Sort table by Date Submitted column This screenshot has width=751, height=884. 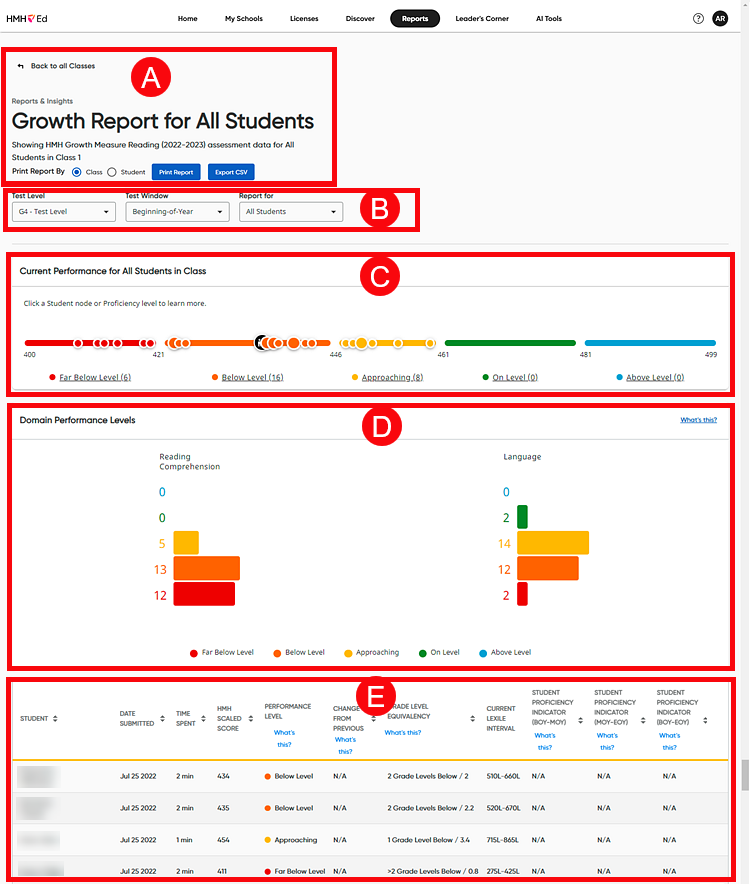[x=162, y=718]
